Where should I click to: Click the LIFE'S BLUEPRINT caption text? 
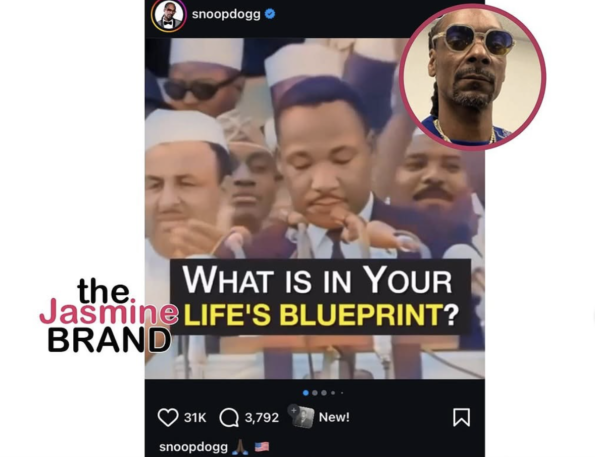pyautogui.click(x=321, y=315)
